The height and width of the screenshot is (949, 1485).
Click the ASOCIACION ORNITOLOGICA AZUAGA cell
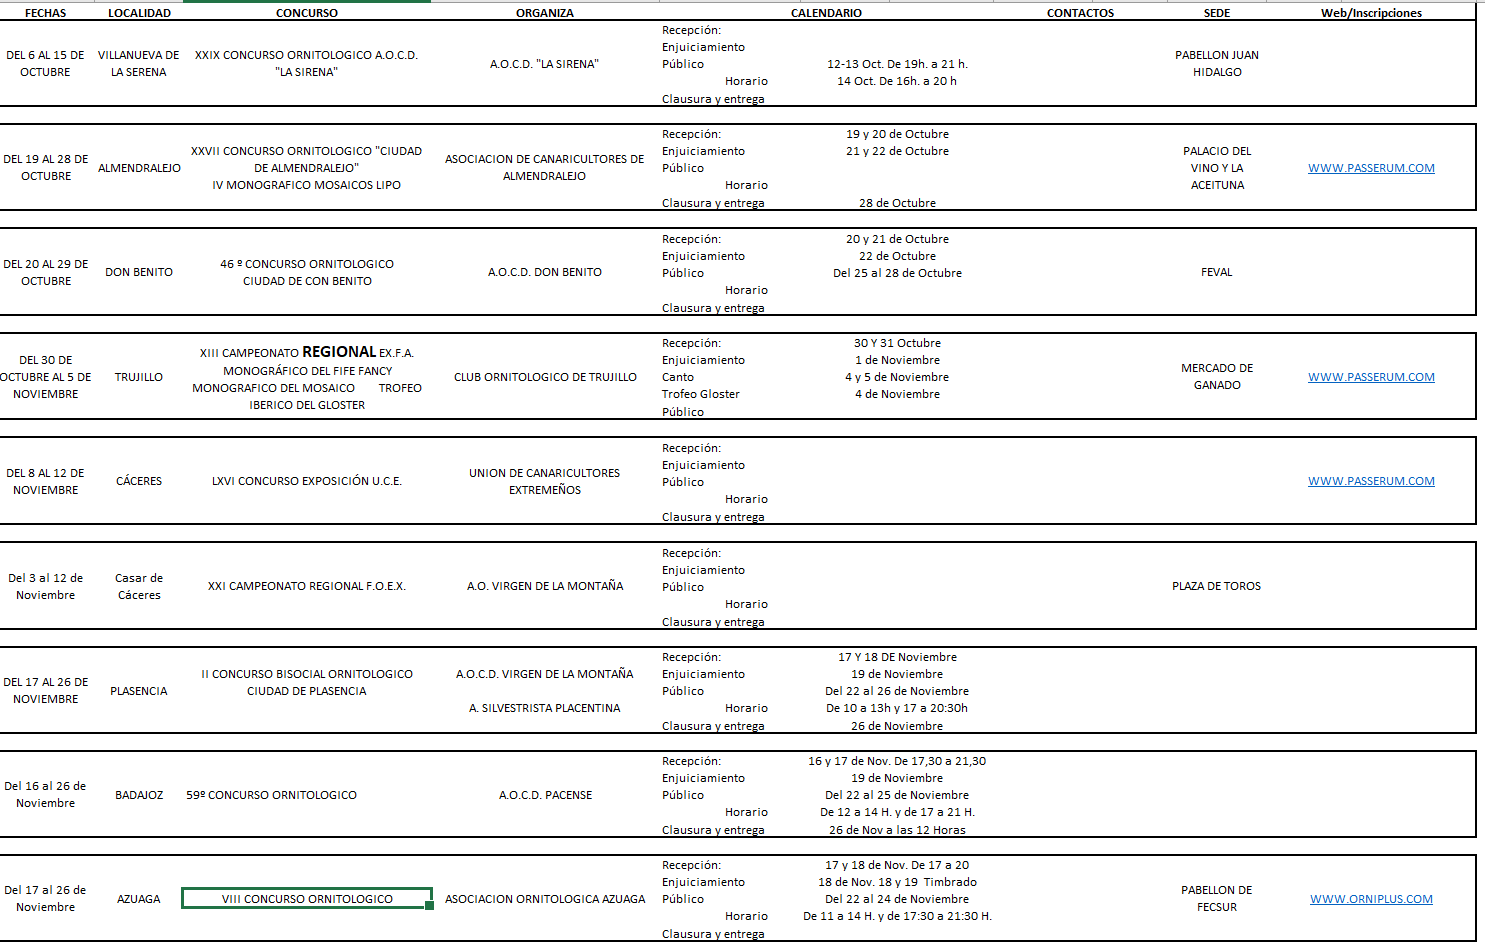tap(545, 899)
